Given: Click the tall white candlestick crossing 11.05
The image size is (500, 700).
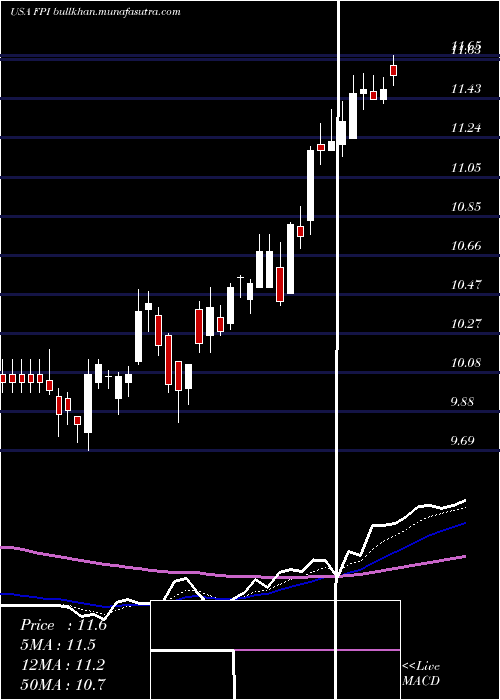Looking at the screenshot, I should tap(310, 185).
